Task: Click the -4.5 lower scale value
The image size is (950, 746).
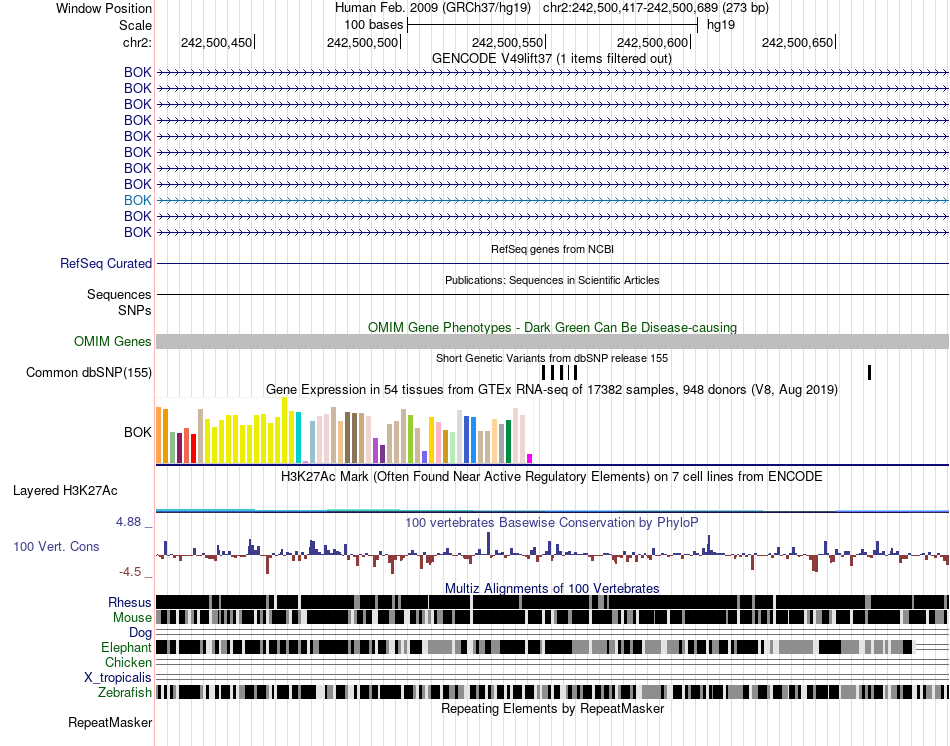Action: pyautogui.click(x=130, y=572)
